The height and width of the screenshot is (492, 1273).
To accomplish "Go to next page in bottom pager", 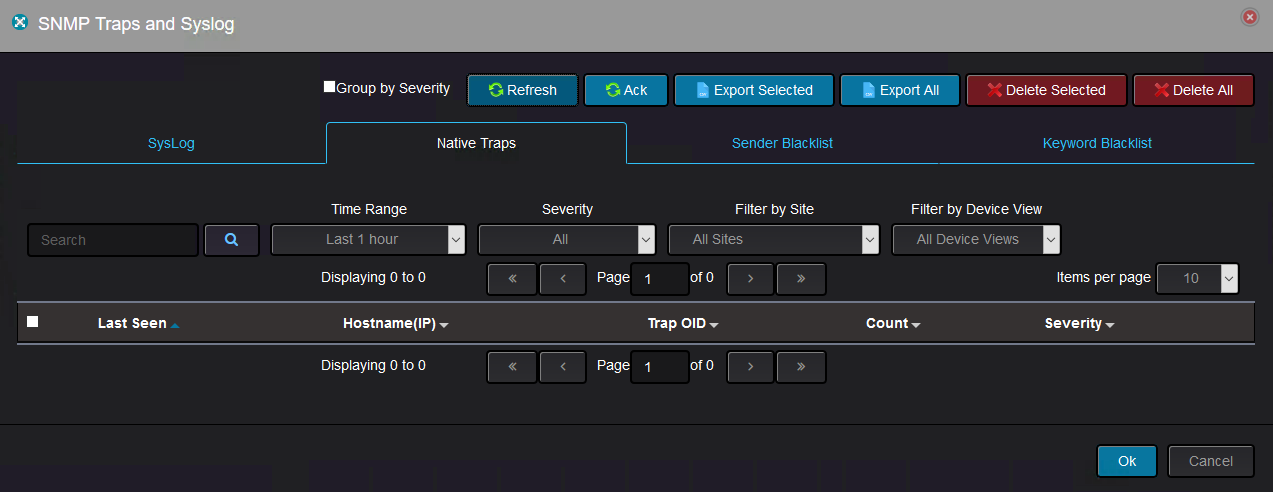I will tap(751, 367).
